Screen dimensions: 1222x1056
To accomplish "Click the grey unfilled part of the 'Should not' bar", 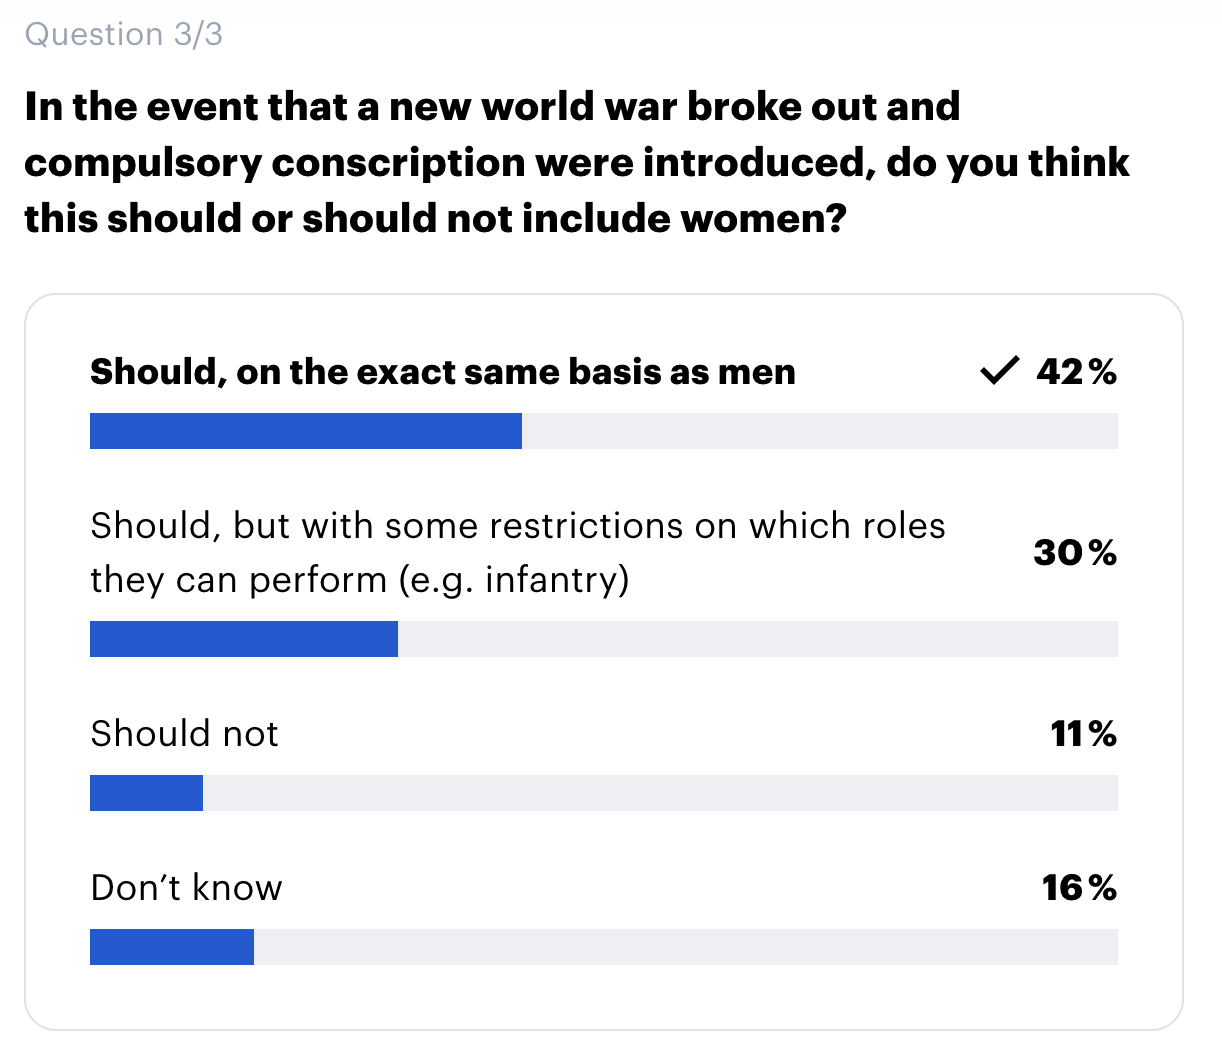I will click(660, 793).
